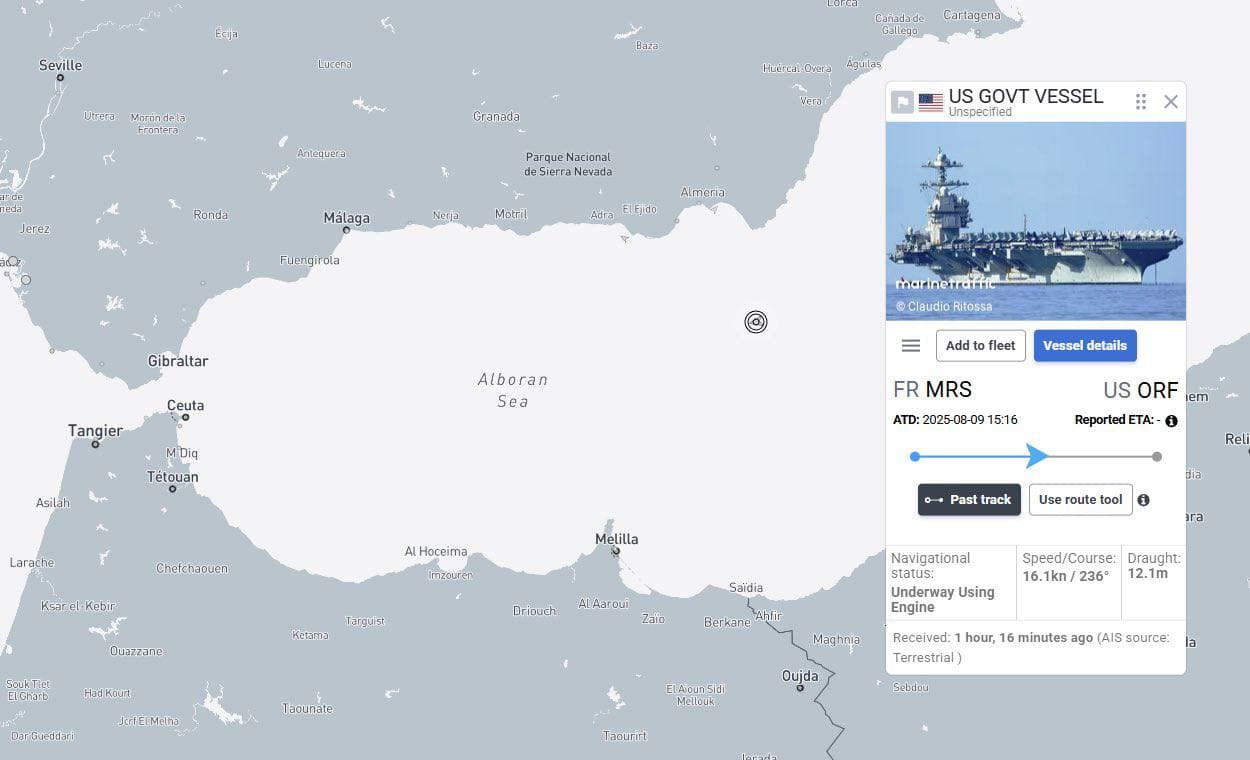The width and height of the screenshot is (1250, 760).
Task: Select the vessel target marker on the map
Action: point(756,321)
